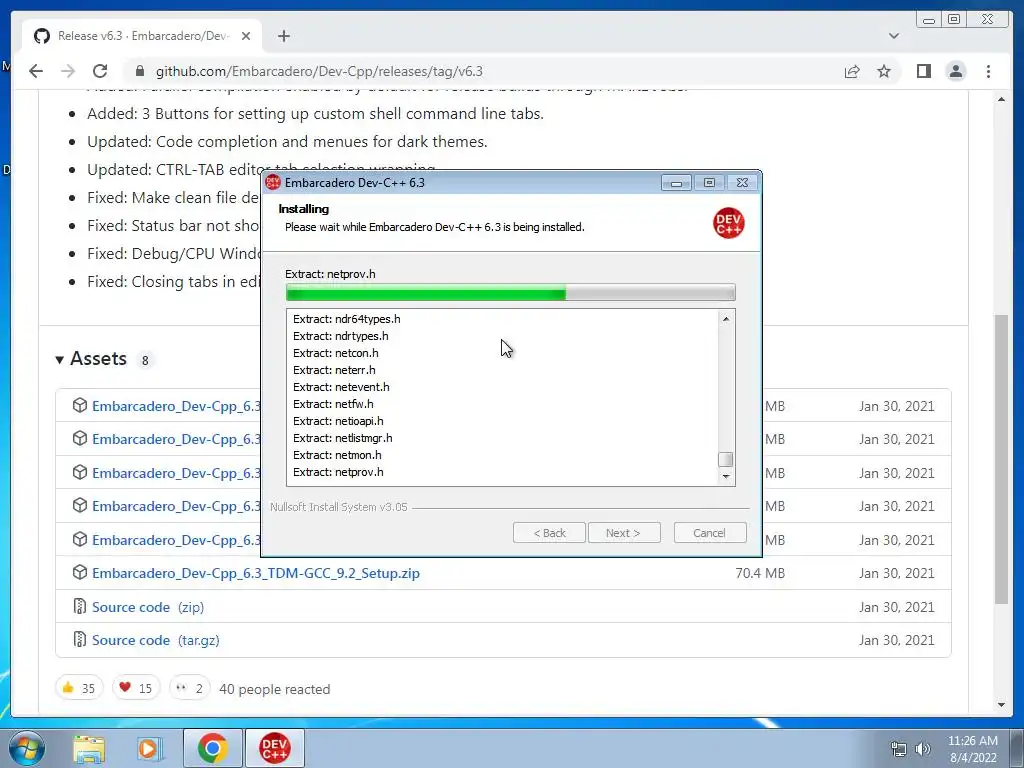Click the installer log scrollbar thumb

[726, 459]
